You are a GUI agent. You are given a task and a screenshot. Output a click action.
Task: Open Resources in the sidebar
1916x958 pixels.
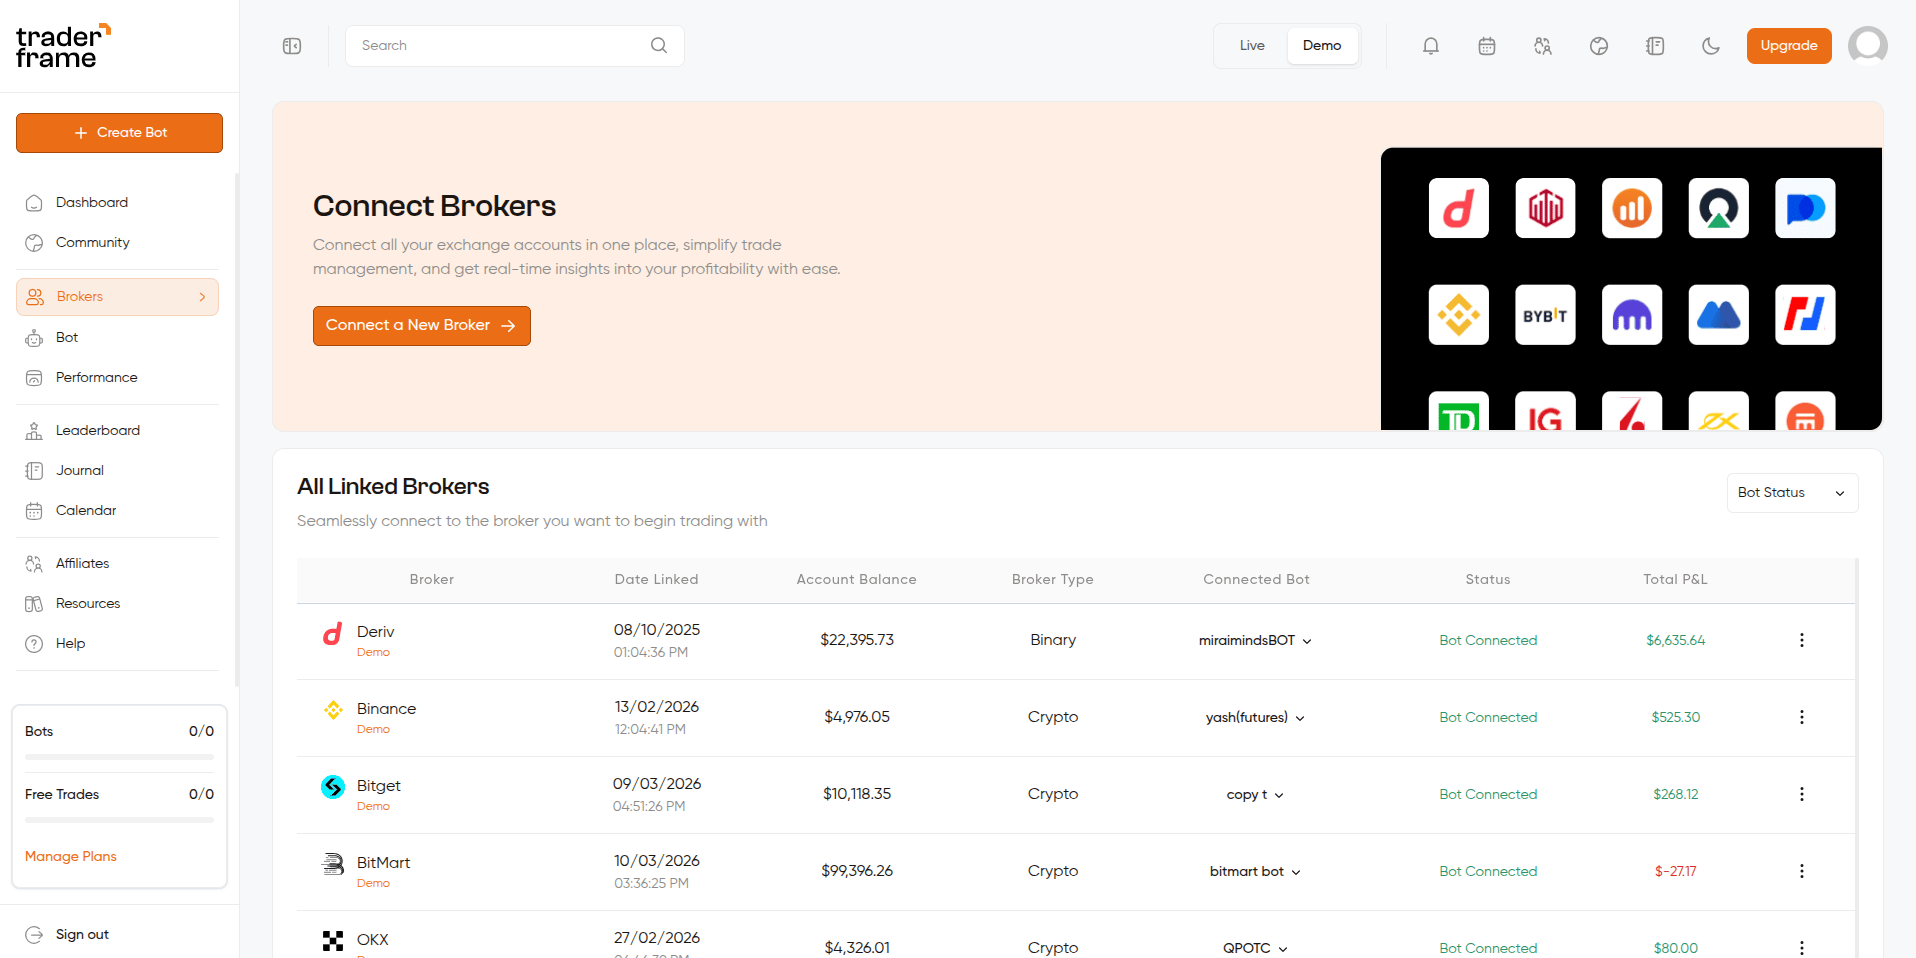(118, 604)
